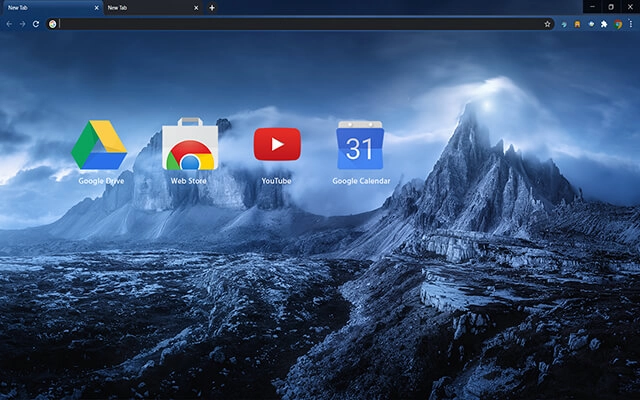Screen dimensions: 640x400
Task: Click the YouTube label text
Action: pos(276,181)
